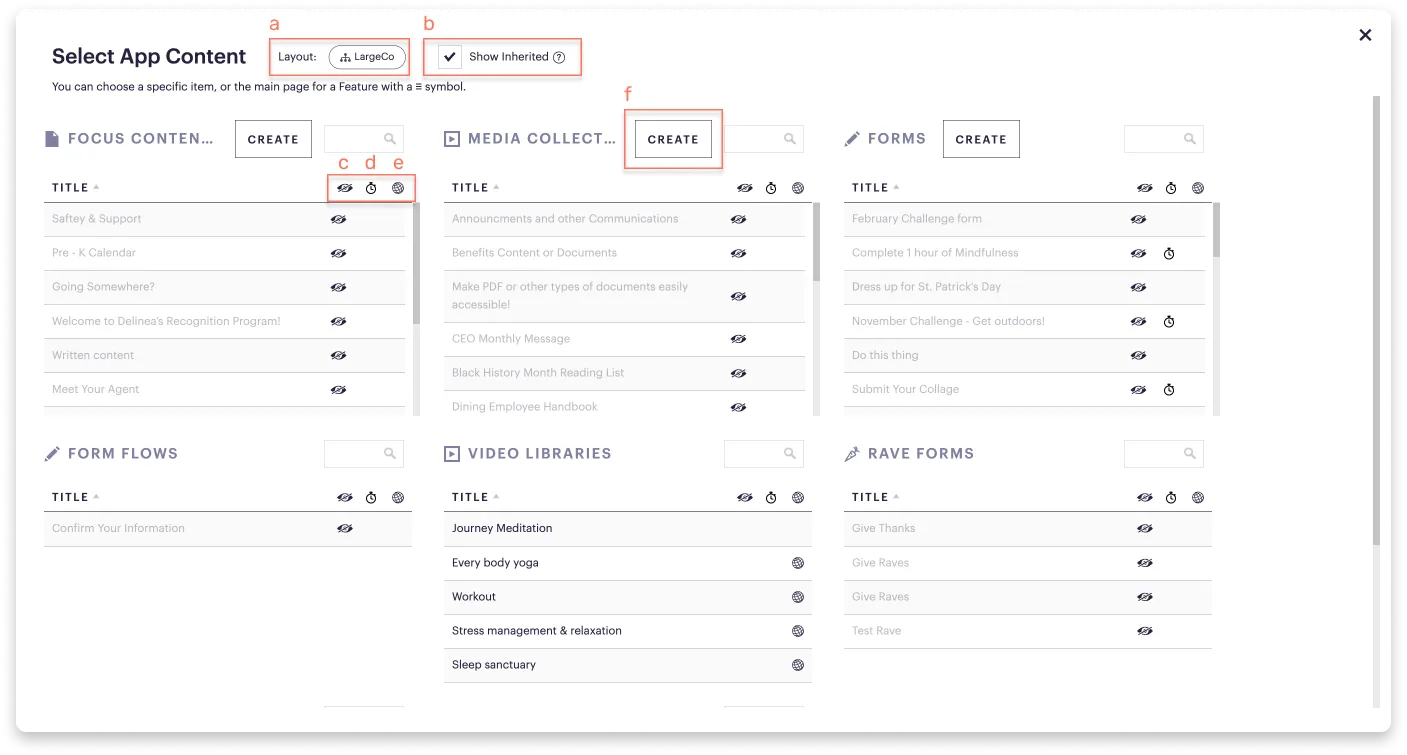Click the stopwatch icon on November Challenge row
Screen dimensions: 1407x755
[x=1169, y=322]
